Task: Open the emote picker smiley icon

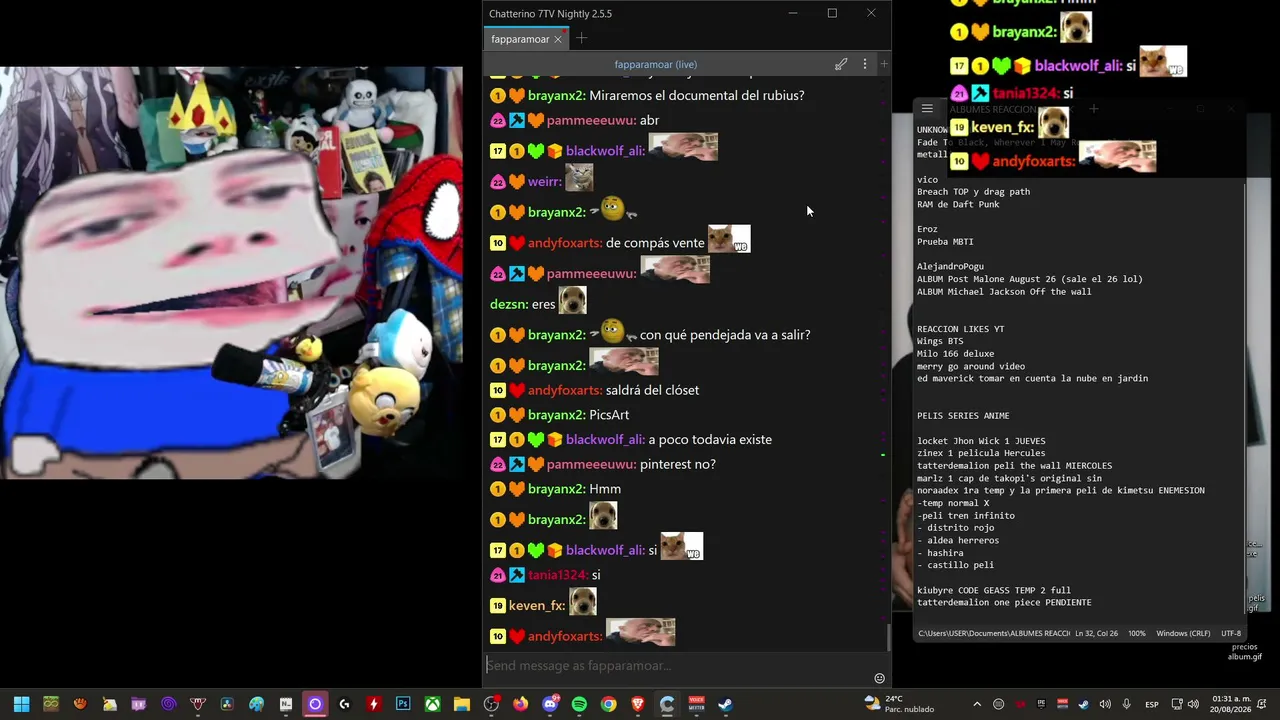Action: (880, 678)
